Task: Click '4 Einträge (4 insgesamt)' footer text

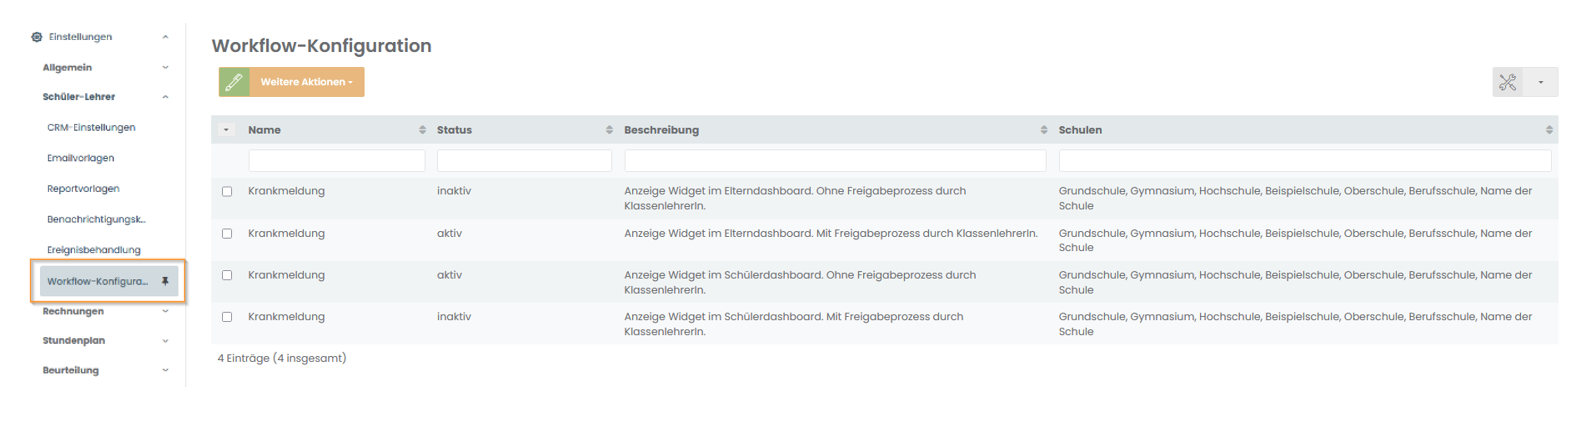Action: [x=282, y=358]
